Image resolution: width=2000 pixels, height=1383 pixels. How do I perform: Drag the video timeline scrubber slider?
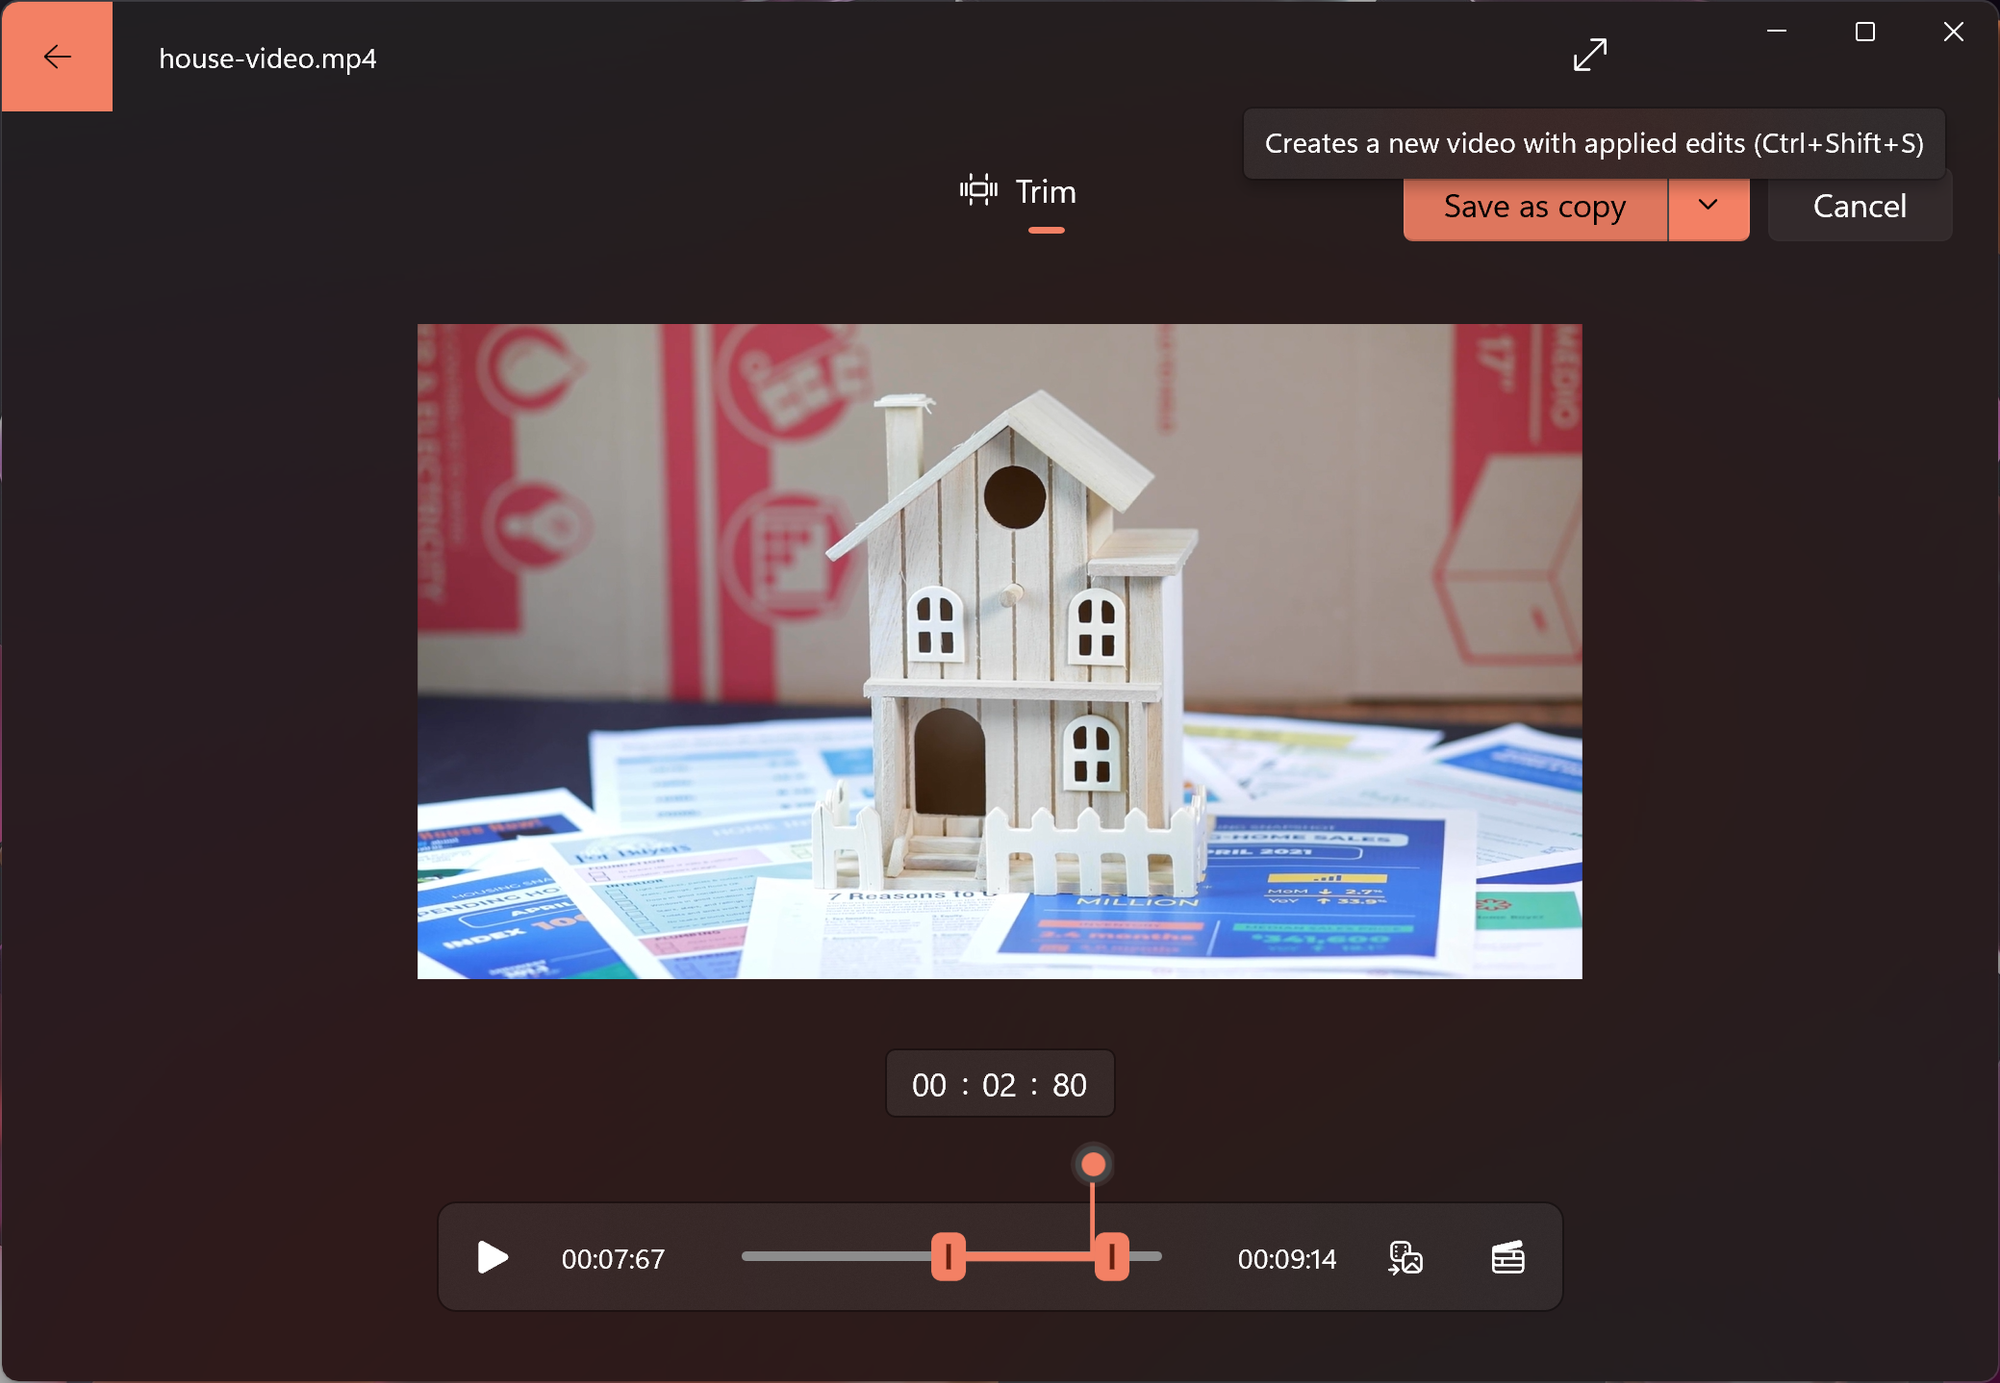click(1099, 1164)
